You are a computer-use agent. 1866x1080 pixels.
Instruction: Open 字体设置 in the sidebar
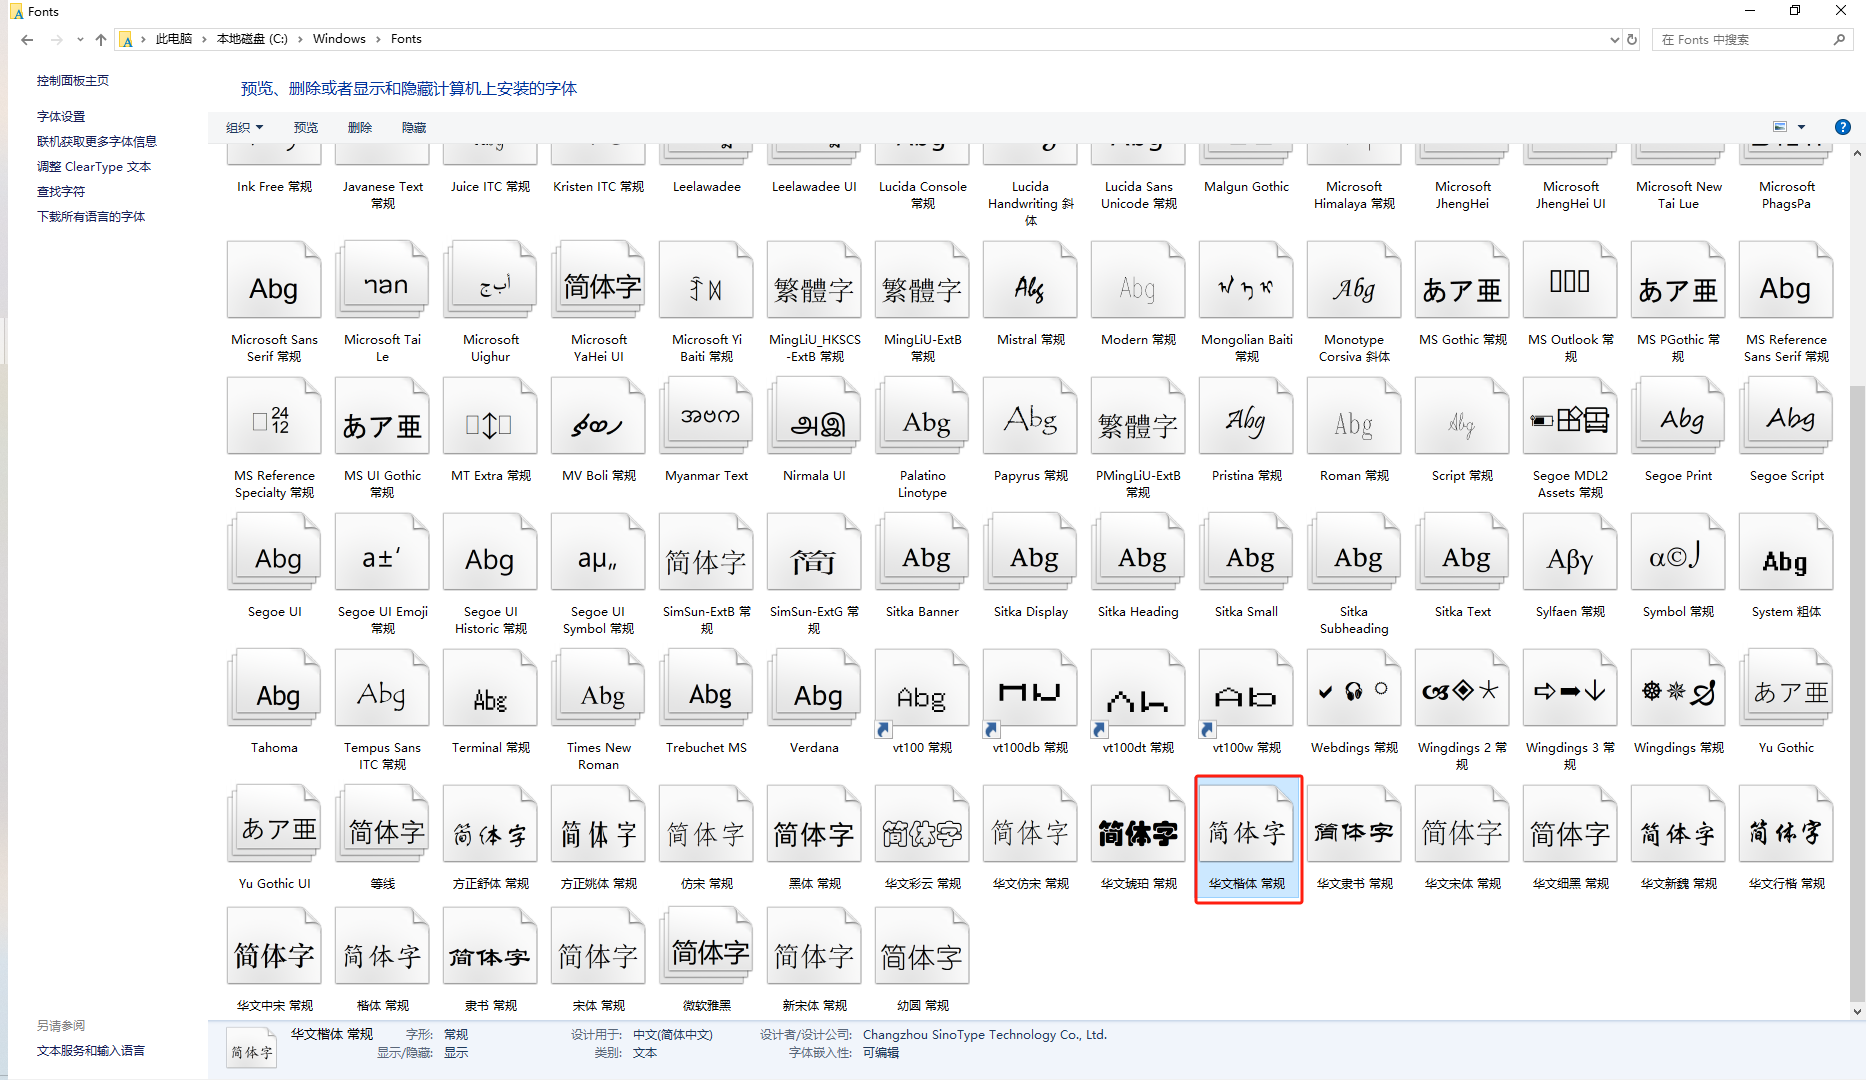[x=61, y=117]
